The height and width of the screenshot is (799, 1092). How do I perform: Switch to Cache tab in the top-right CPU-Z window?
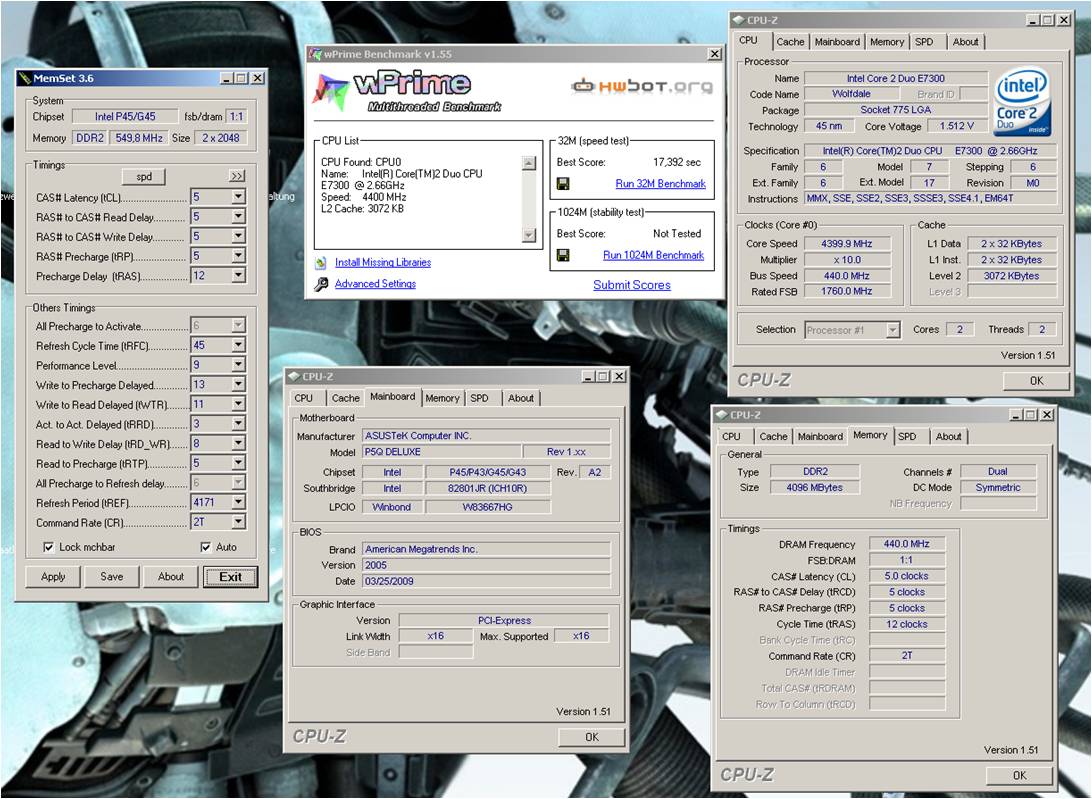pyautogui.click(x=790, y=42)
